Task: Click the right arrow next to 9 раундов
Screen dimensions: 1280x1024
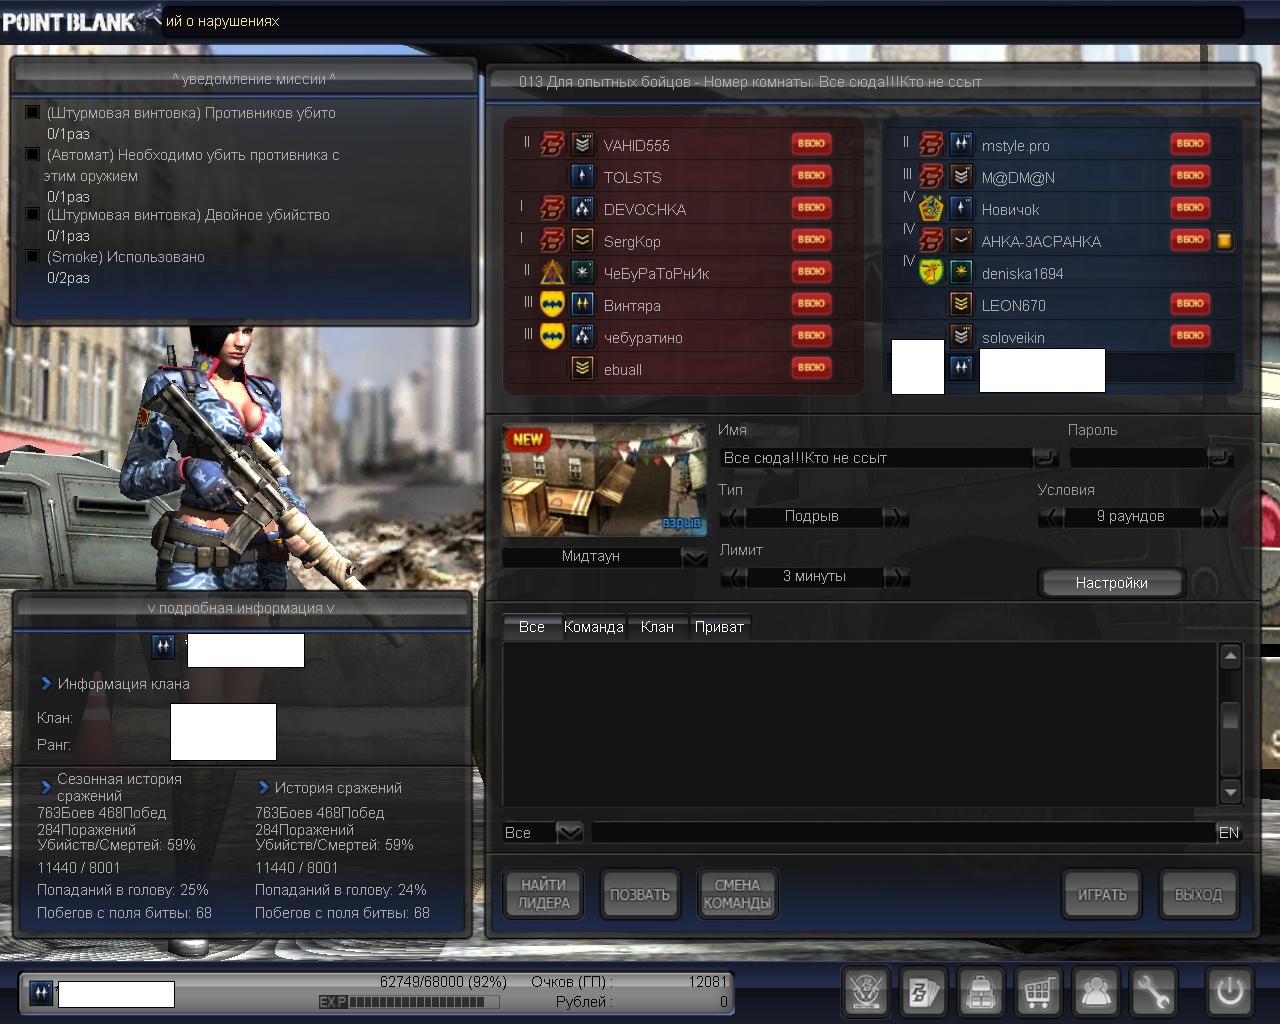Action: 1213,517
